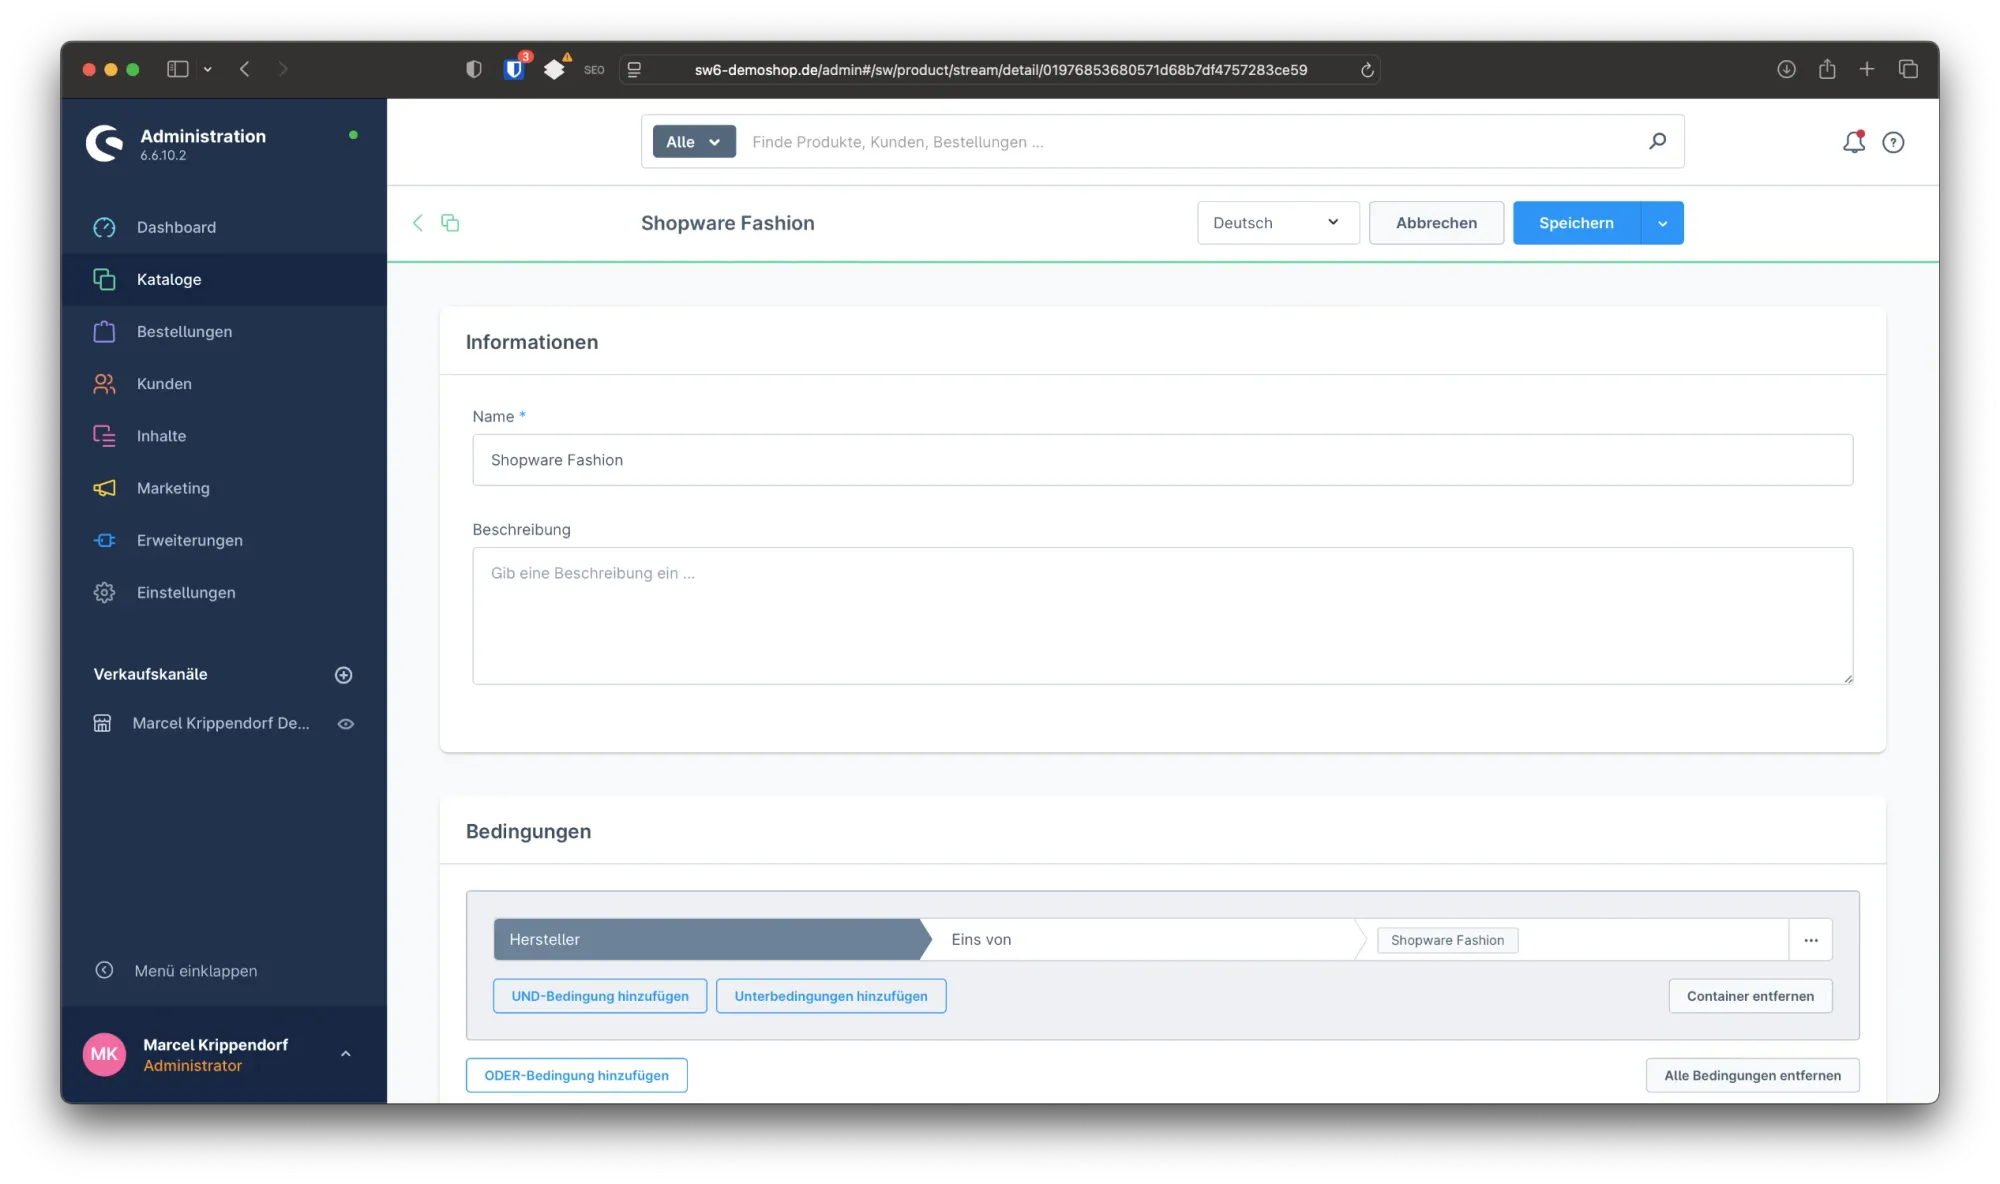Click the Menü einklappen label
Screen dimensions: 2000x1184
pyautogui.click(x=196, y=971)
